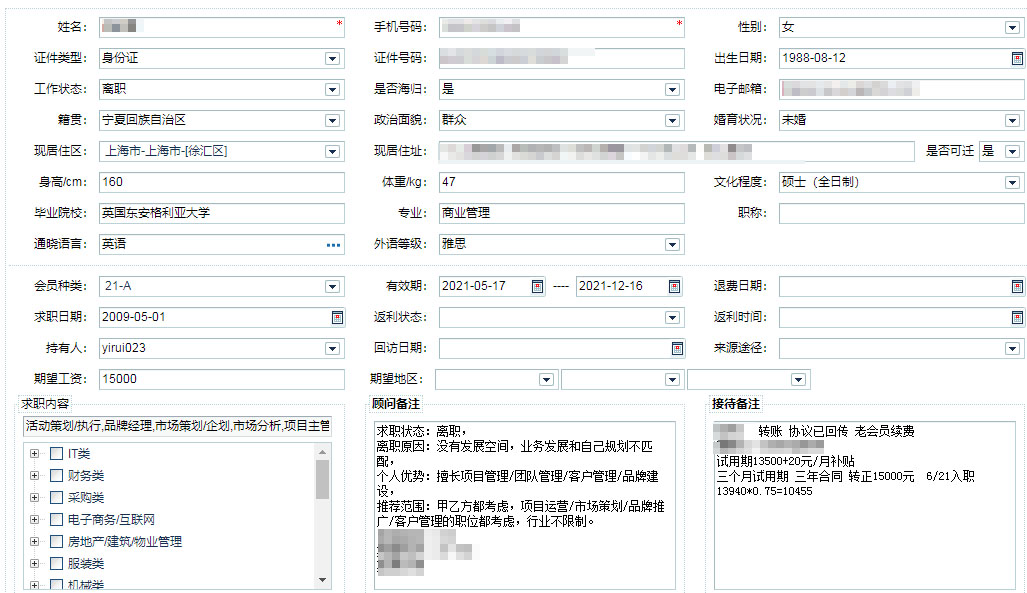This screenshot has height=593, width=1027.
Task: Check the 电子商务/互联网 checkbox
Action: click(56, 520)
